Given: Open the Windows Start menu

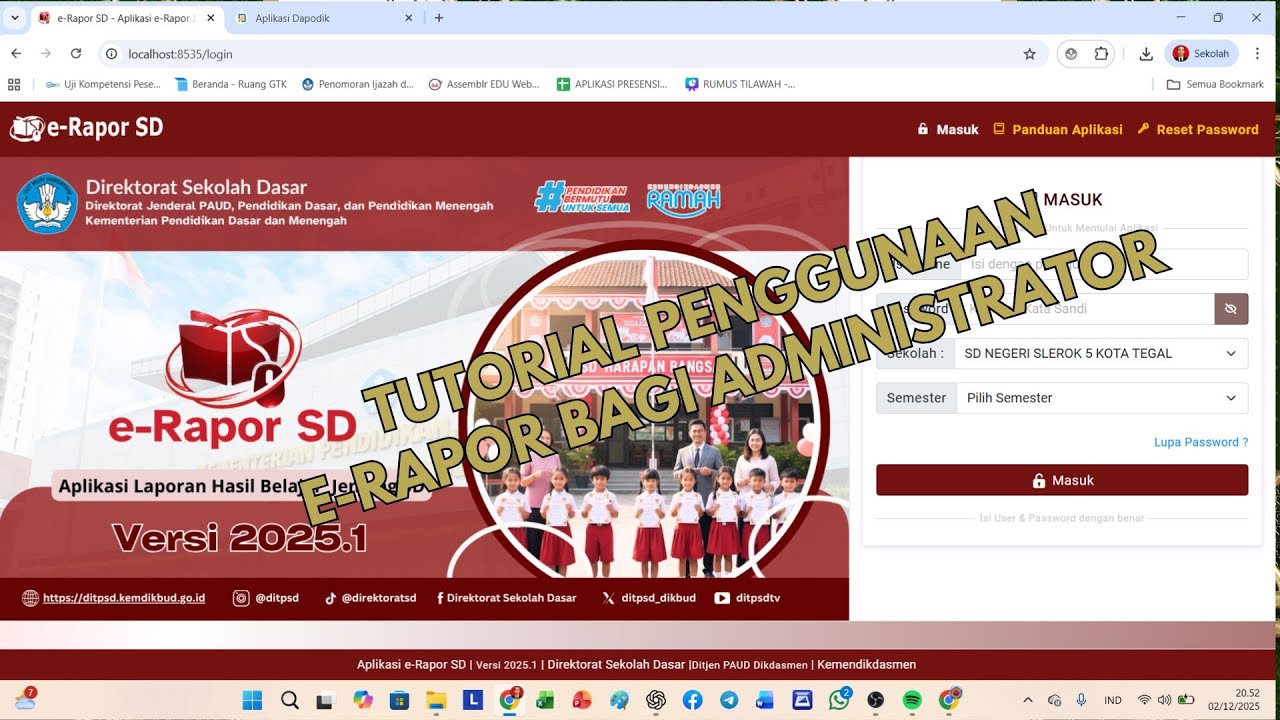Looking at the screenshot, I should coord(252,700).
